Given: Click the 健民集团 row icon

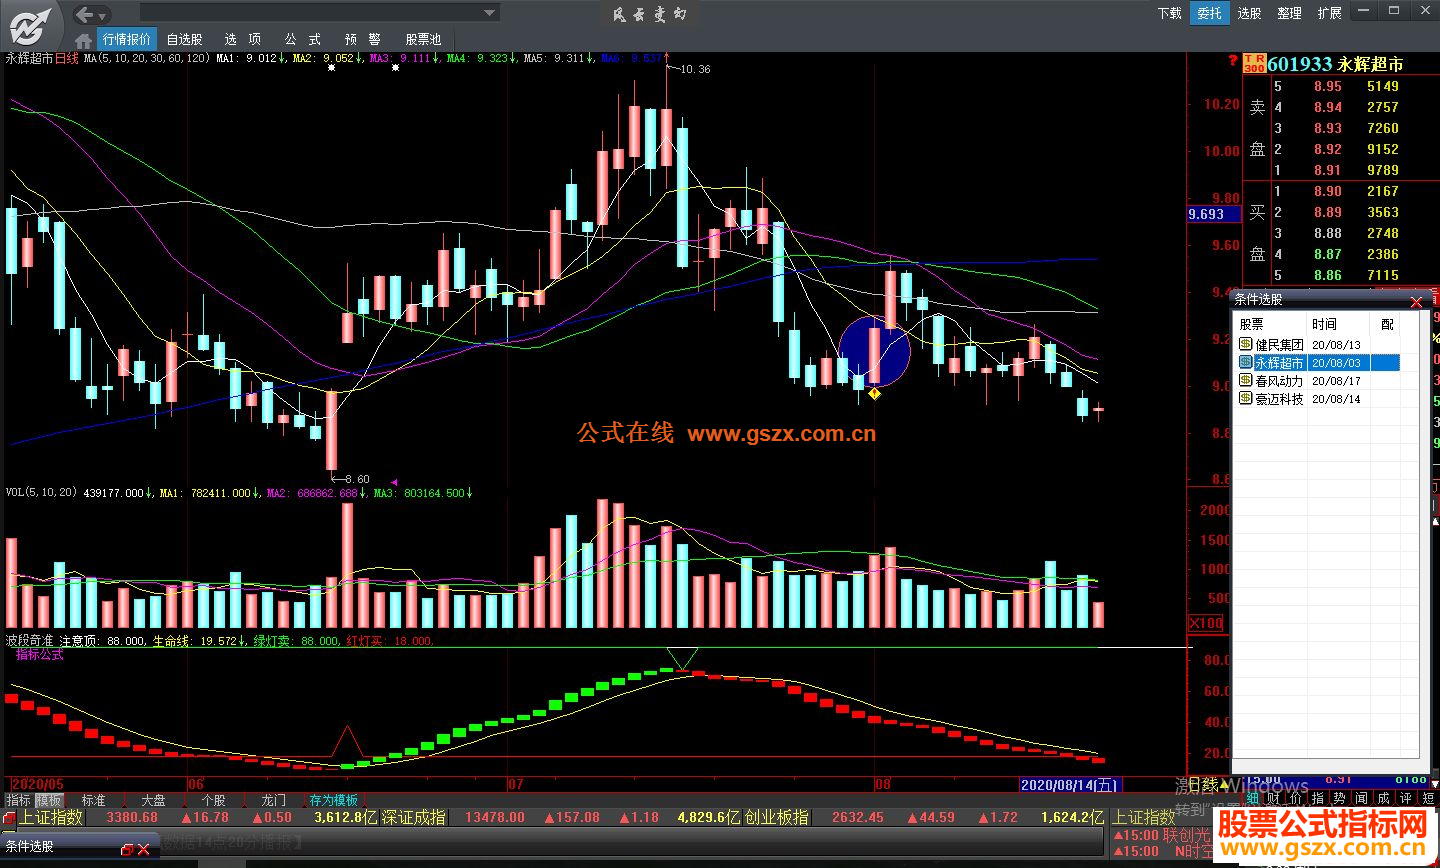Looking at the screenshot, I should (1246, 345).
